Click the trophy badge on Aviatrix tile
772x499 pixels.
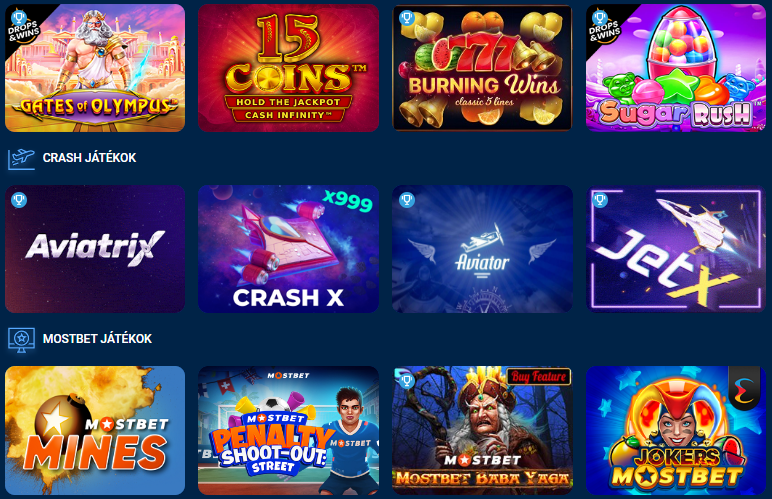click(19, 200)
